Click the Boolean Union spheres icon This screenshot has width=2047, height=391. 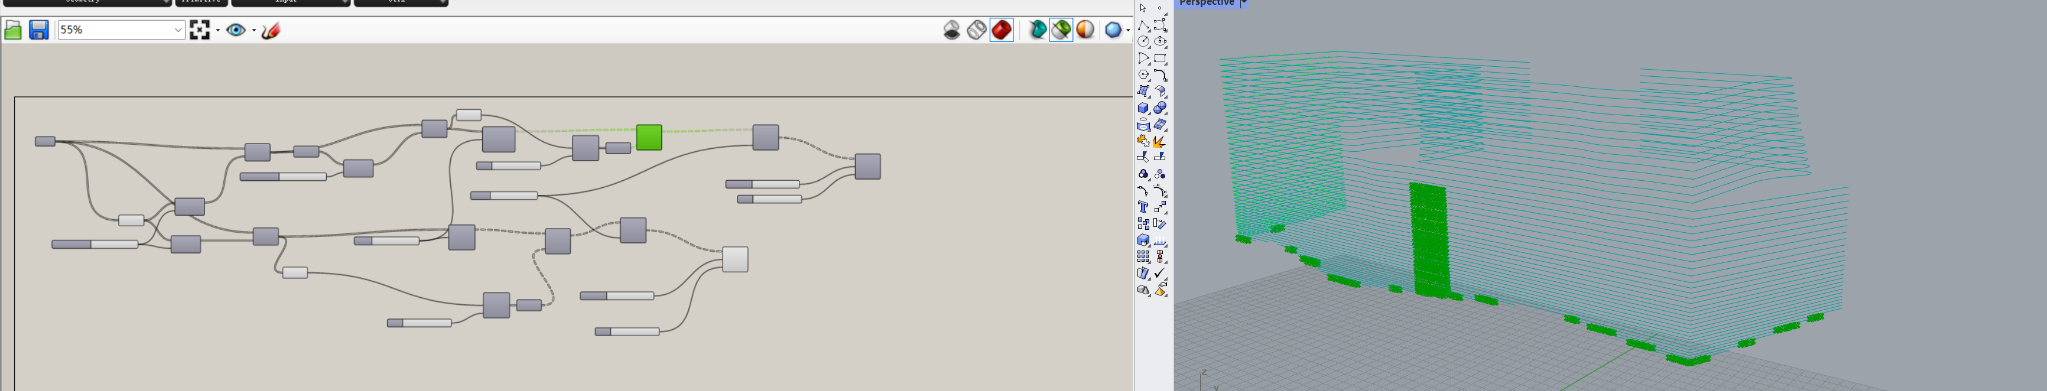click(1160, 107)
